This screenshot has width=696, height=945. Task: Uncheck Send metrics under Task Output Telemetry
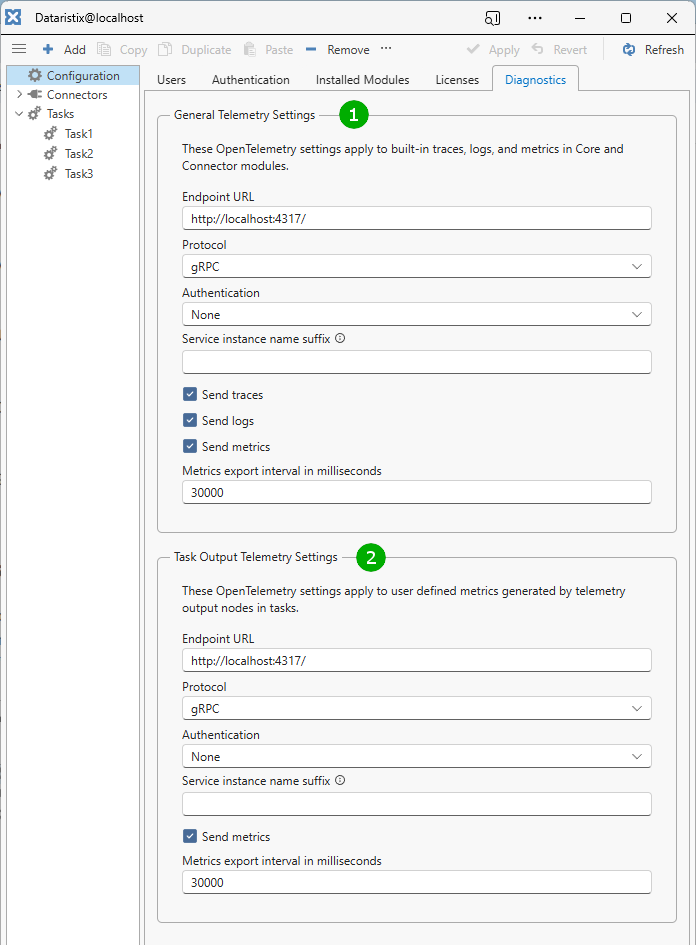pyautogui.click(x=189, y=836)
